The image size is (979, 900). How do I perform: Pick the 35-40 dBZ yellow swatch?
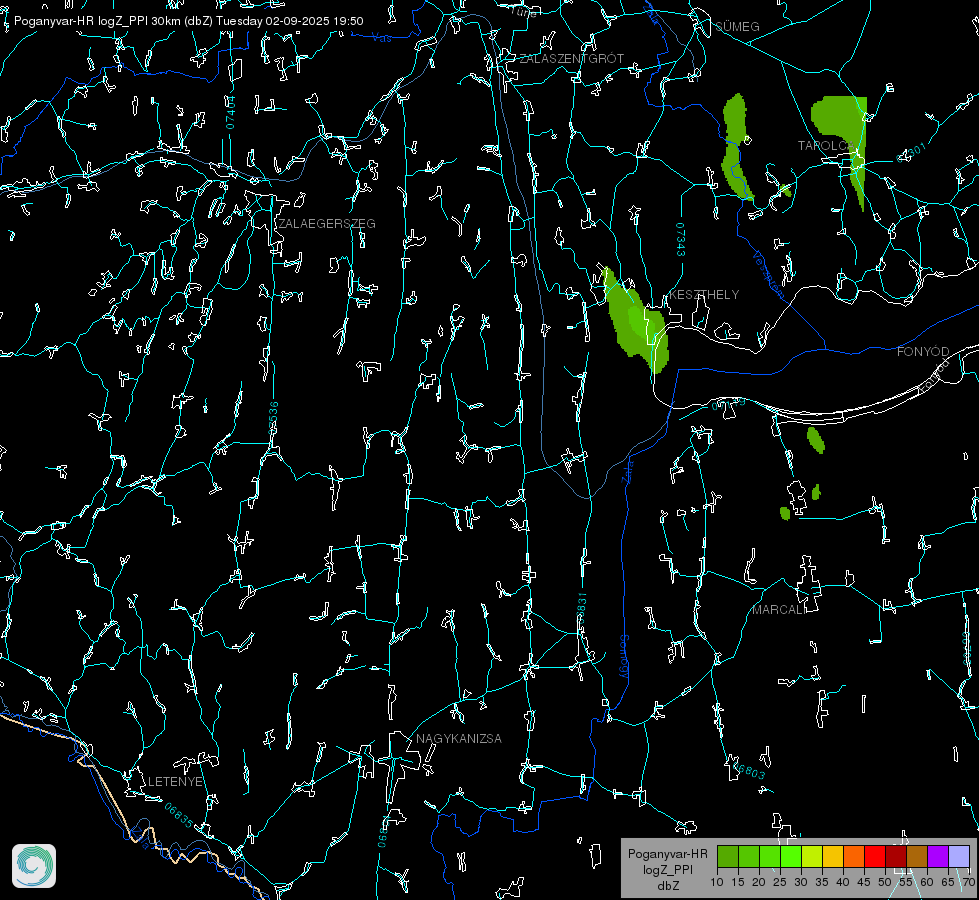click(x=833, y=857)
